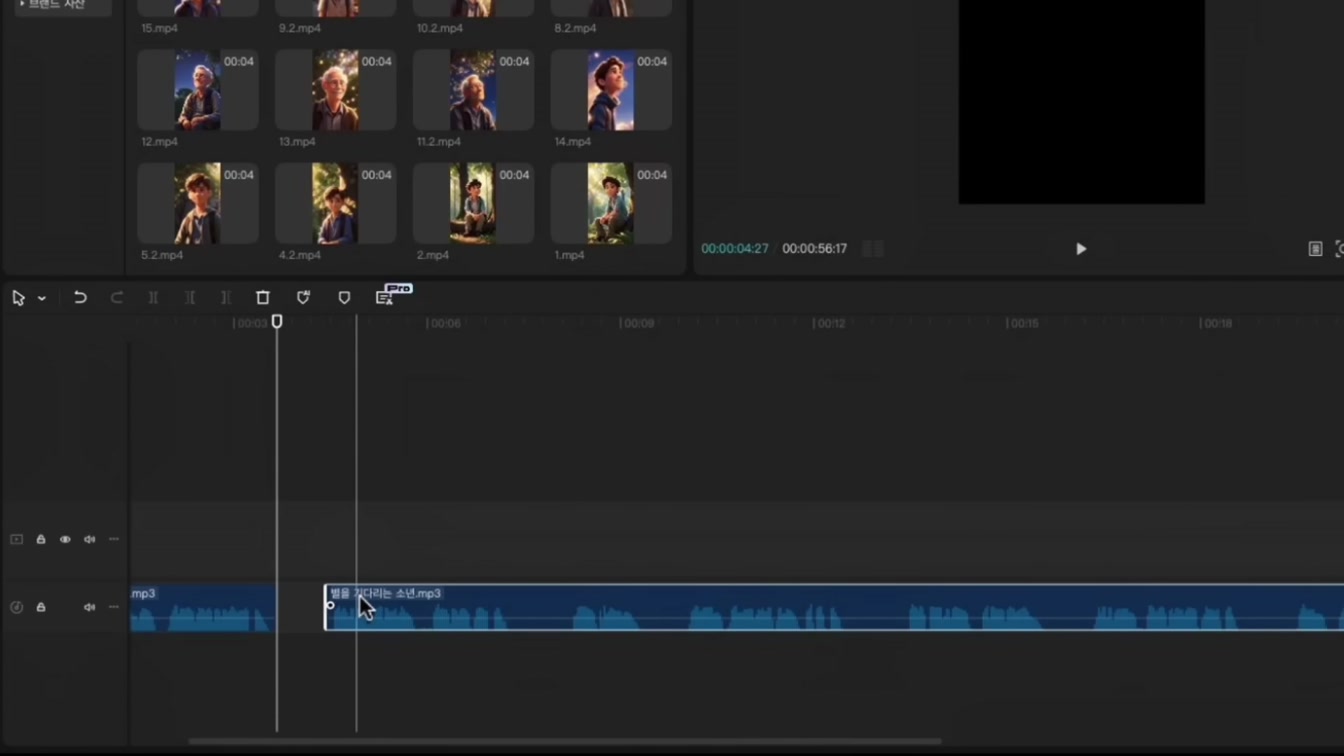
Task: Split the clip at the playhead
Action: pyautogui.click(x=153, y=298)
